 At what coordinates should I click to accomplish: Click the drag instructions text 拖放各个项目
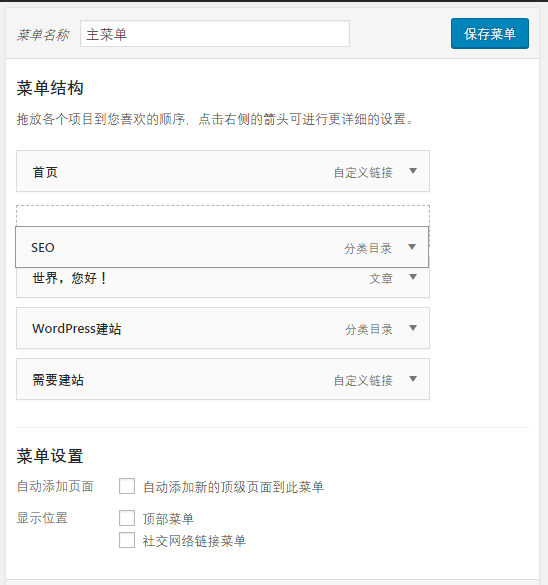click(215, 119)
